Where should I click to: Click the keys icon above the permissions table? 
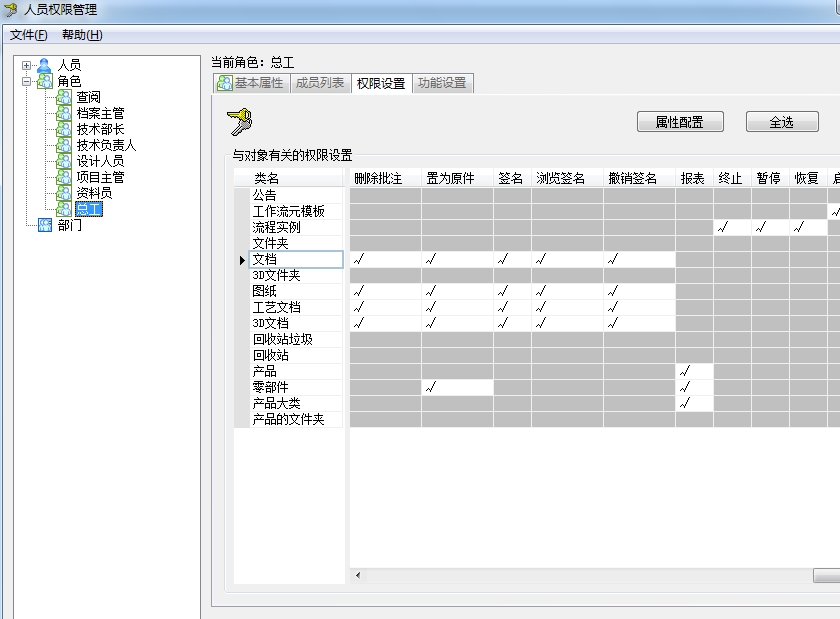pos(240,122)
